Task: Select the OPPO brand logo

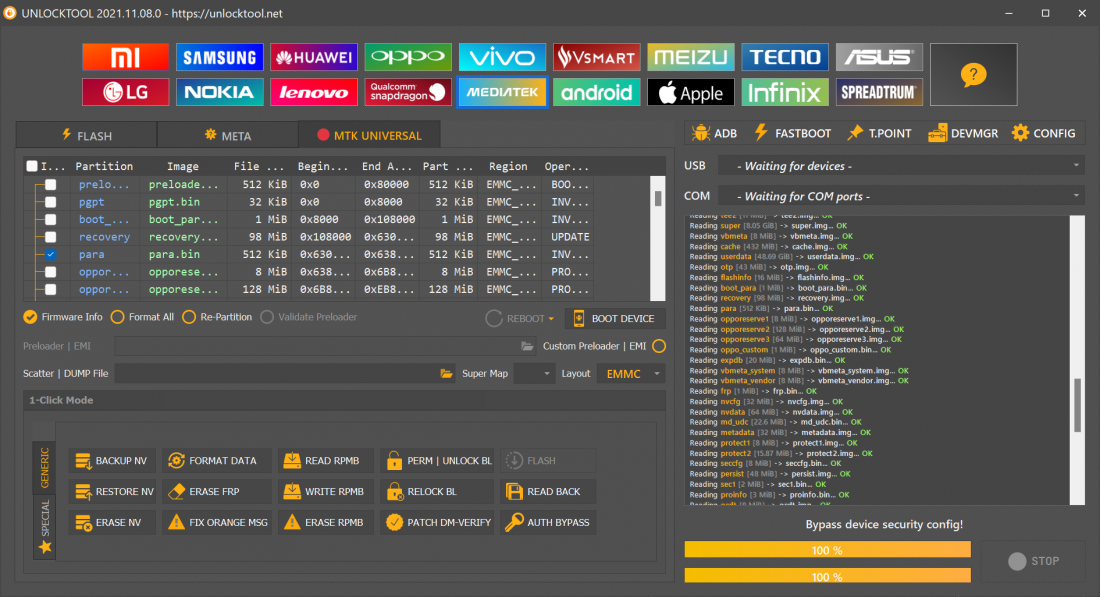Action: (408, 58)
